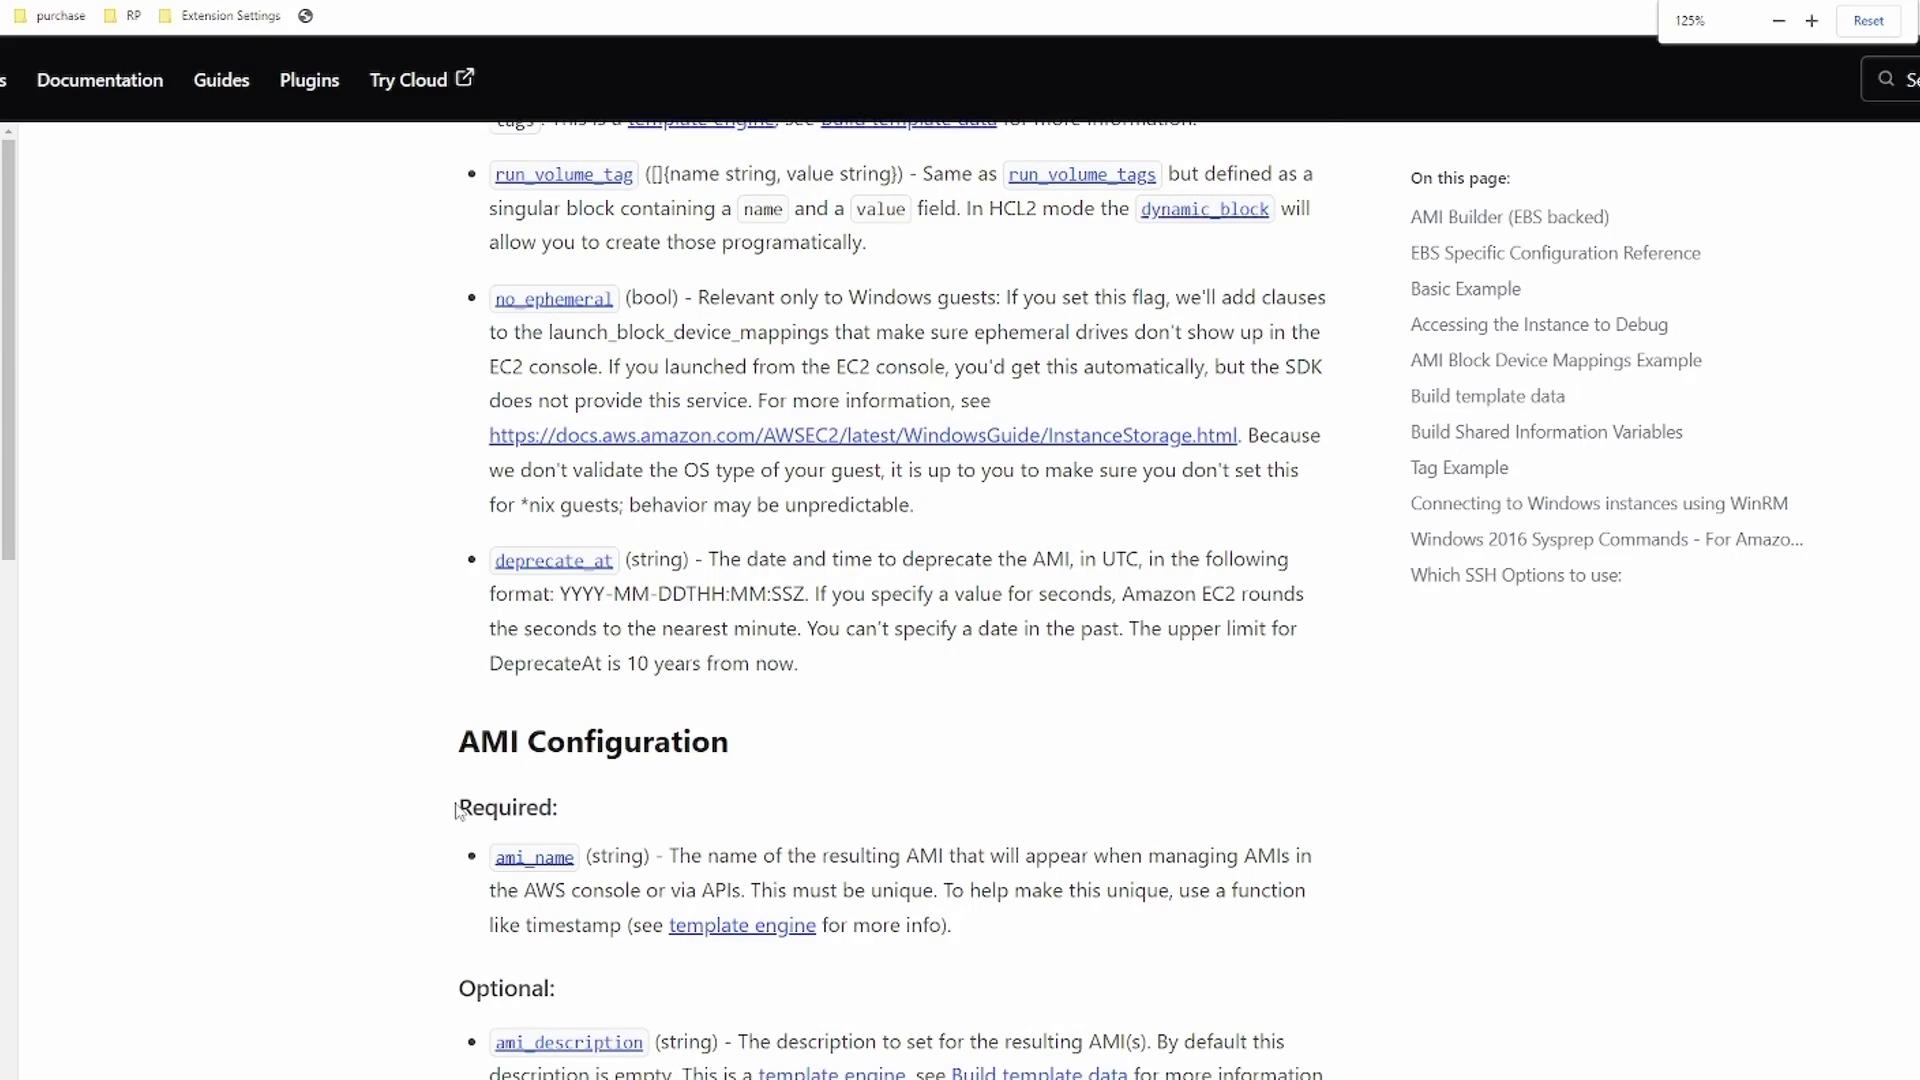The height and width of the screenshot is (1080, 1920).
Task: Jump to Tag Example in sidebar
Action: point(1459,468)
